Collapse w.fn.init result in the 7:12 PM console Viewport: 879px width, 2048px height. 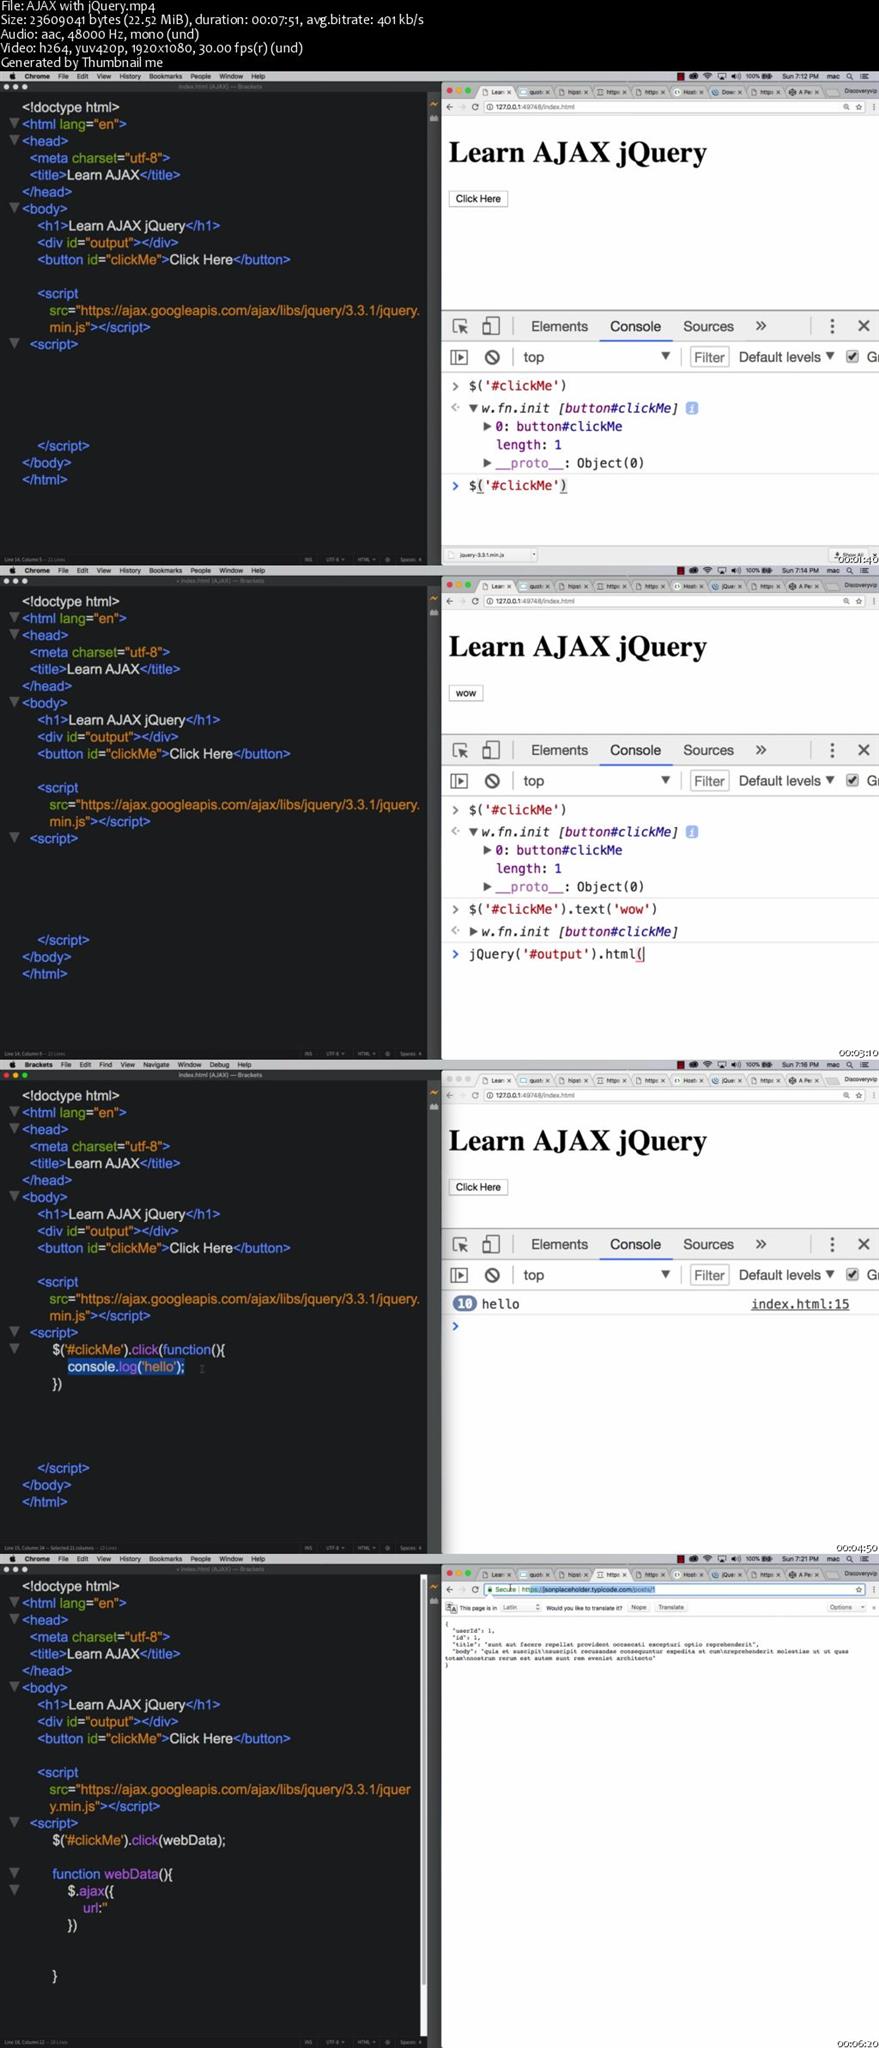pos(473,408)
